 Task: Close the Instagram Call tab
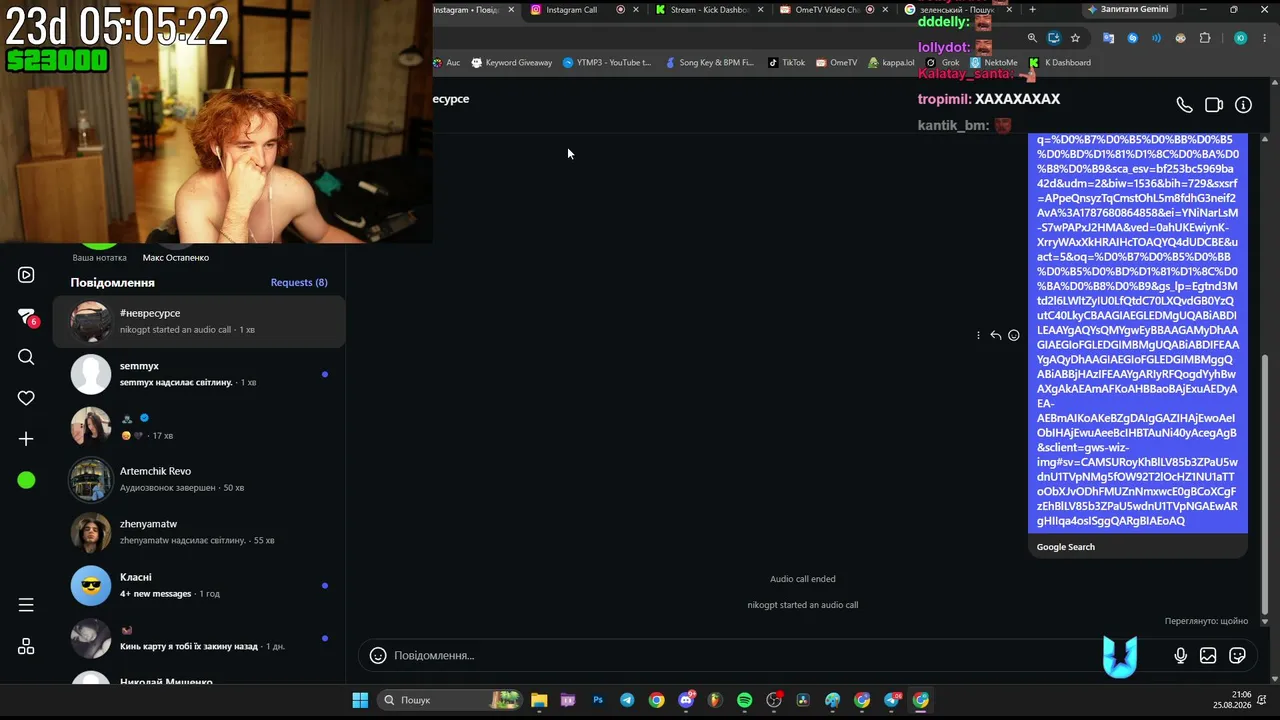[x=636, y=10]
